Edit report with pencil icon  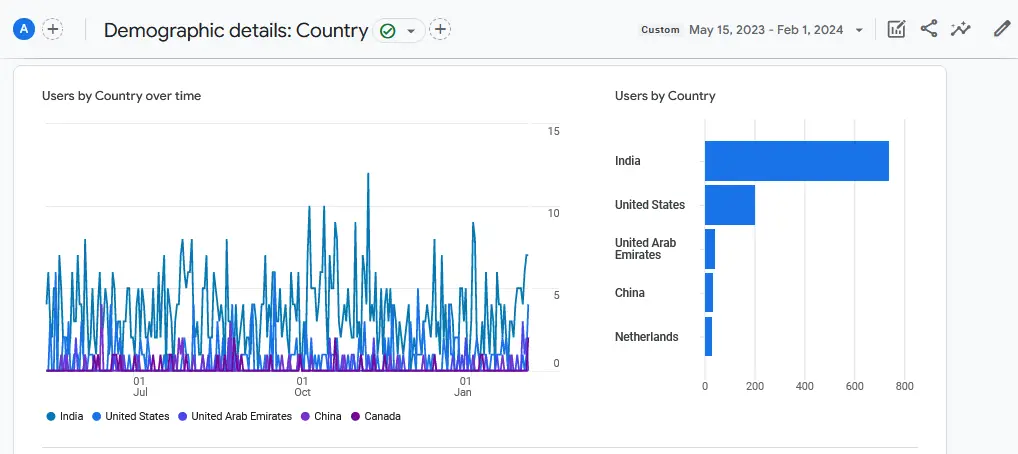(x=1001, y=29)
